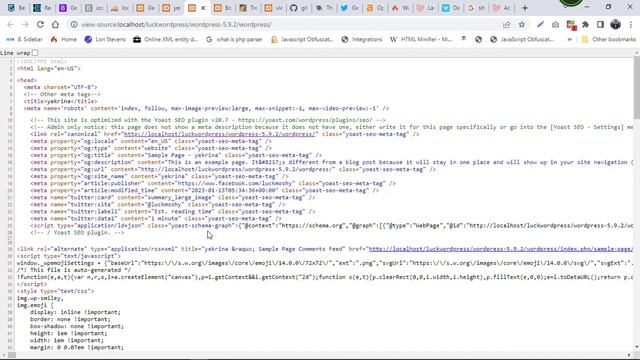The width and height of the screenshot is (640, 360).
Task: Click scroll-up arrow of vertical scrollbar
Action: pyautogui.click(x=636, y=53)
